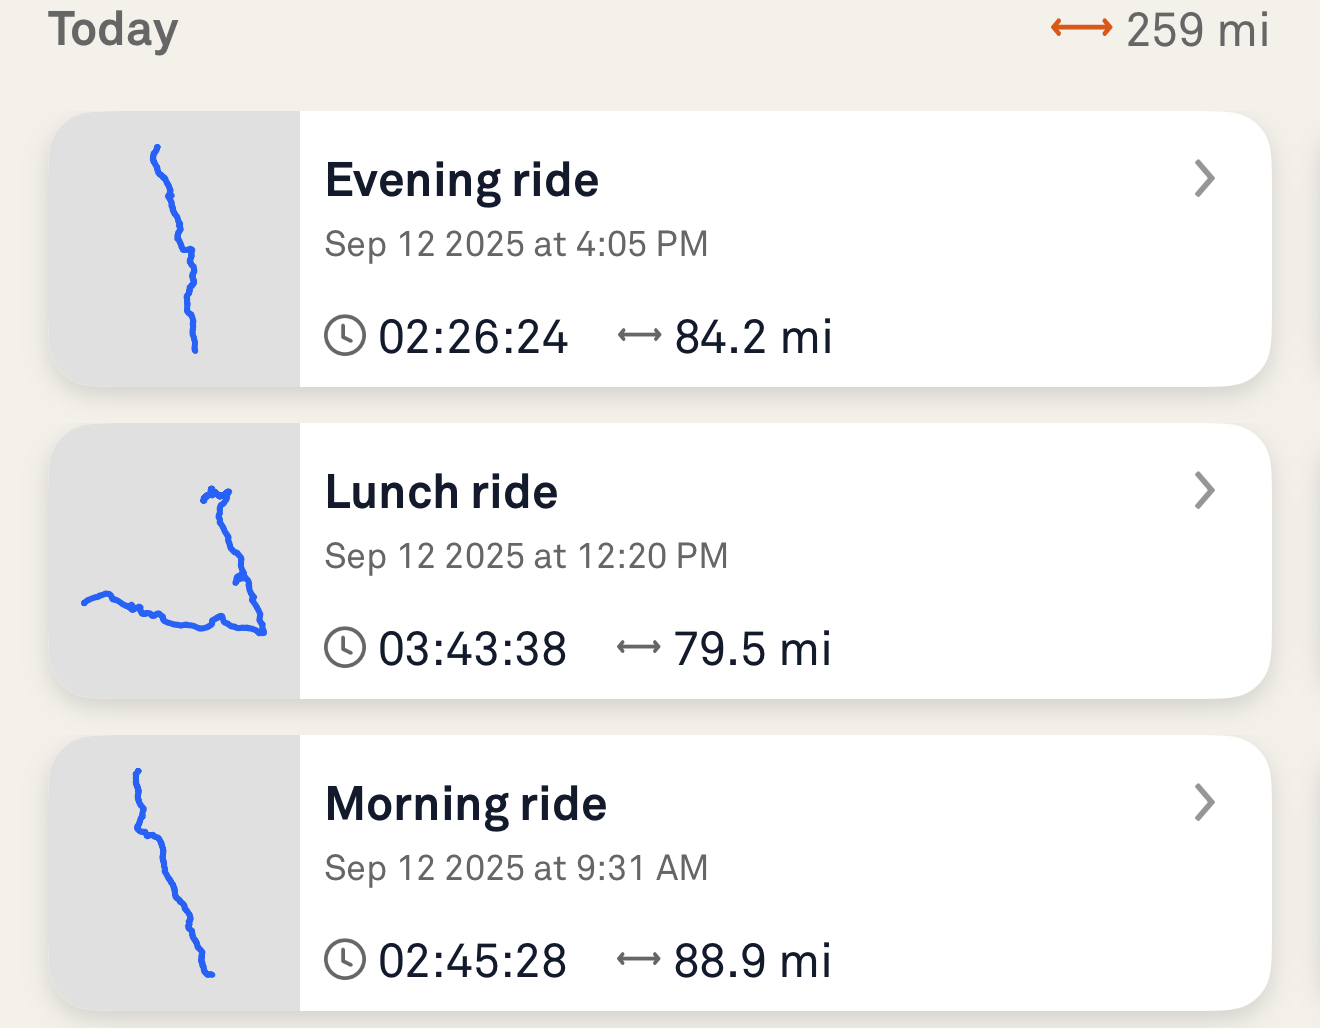Open the Lunch ride route map thumbnail
The width and height of the screenshot is (1320, 1028).
tap(175, 561)
